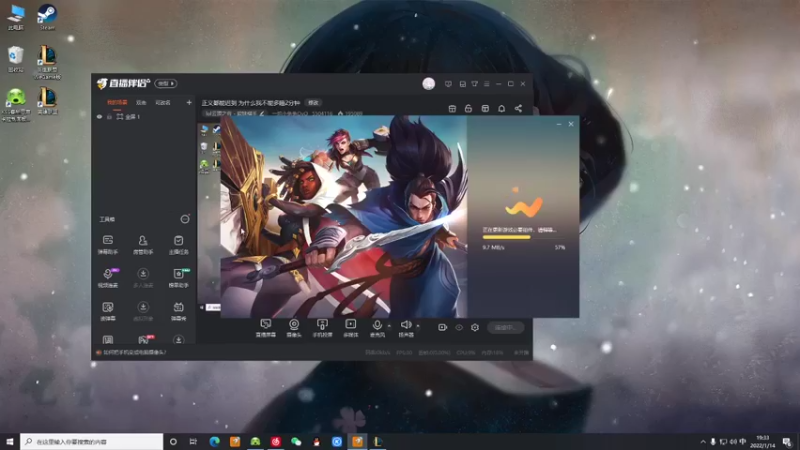
Task: Toggle preview eye icon in bottom bar
Action: coord(459,328)
